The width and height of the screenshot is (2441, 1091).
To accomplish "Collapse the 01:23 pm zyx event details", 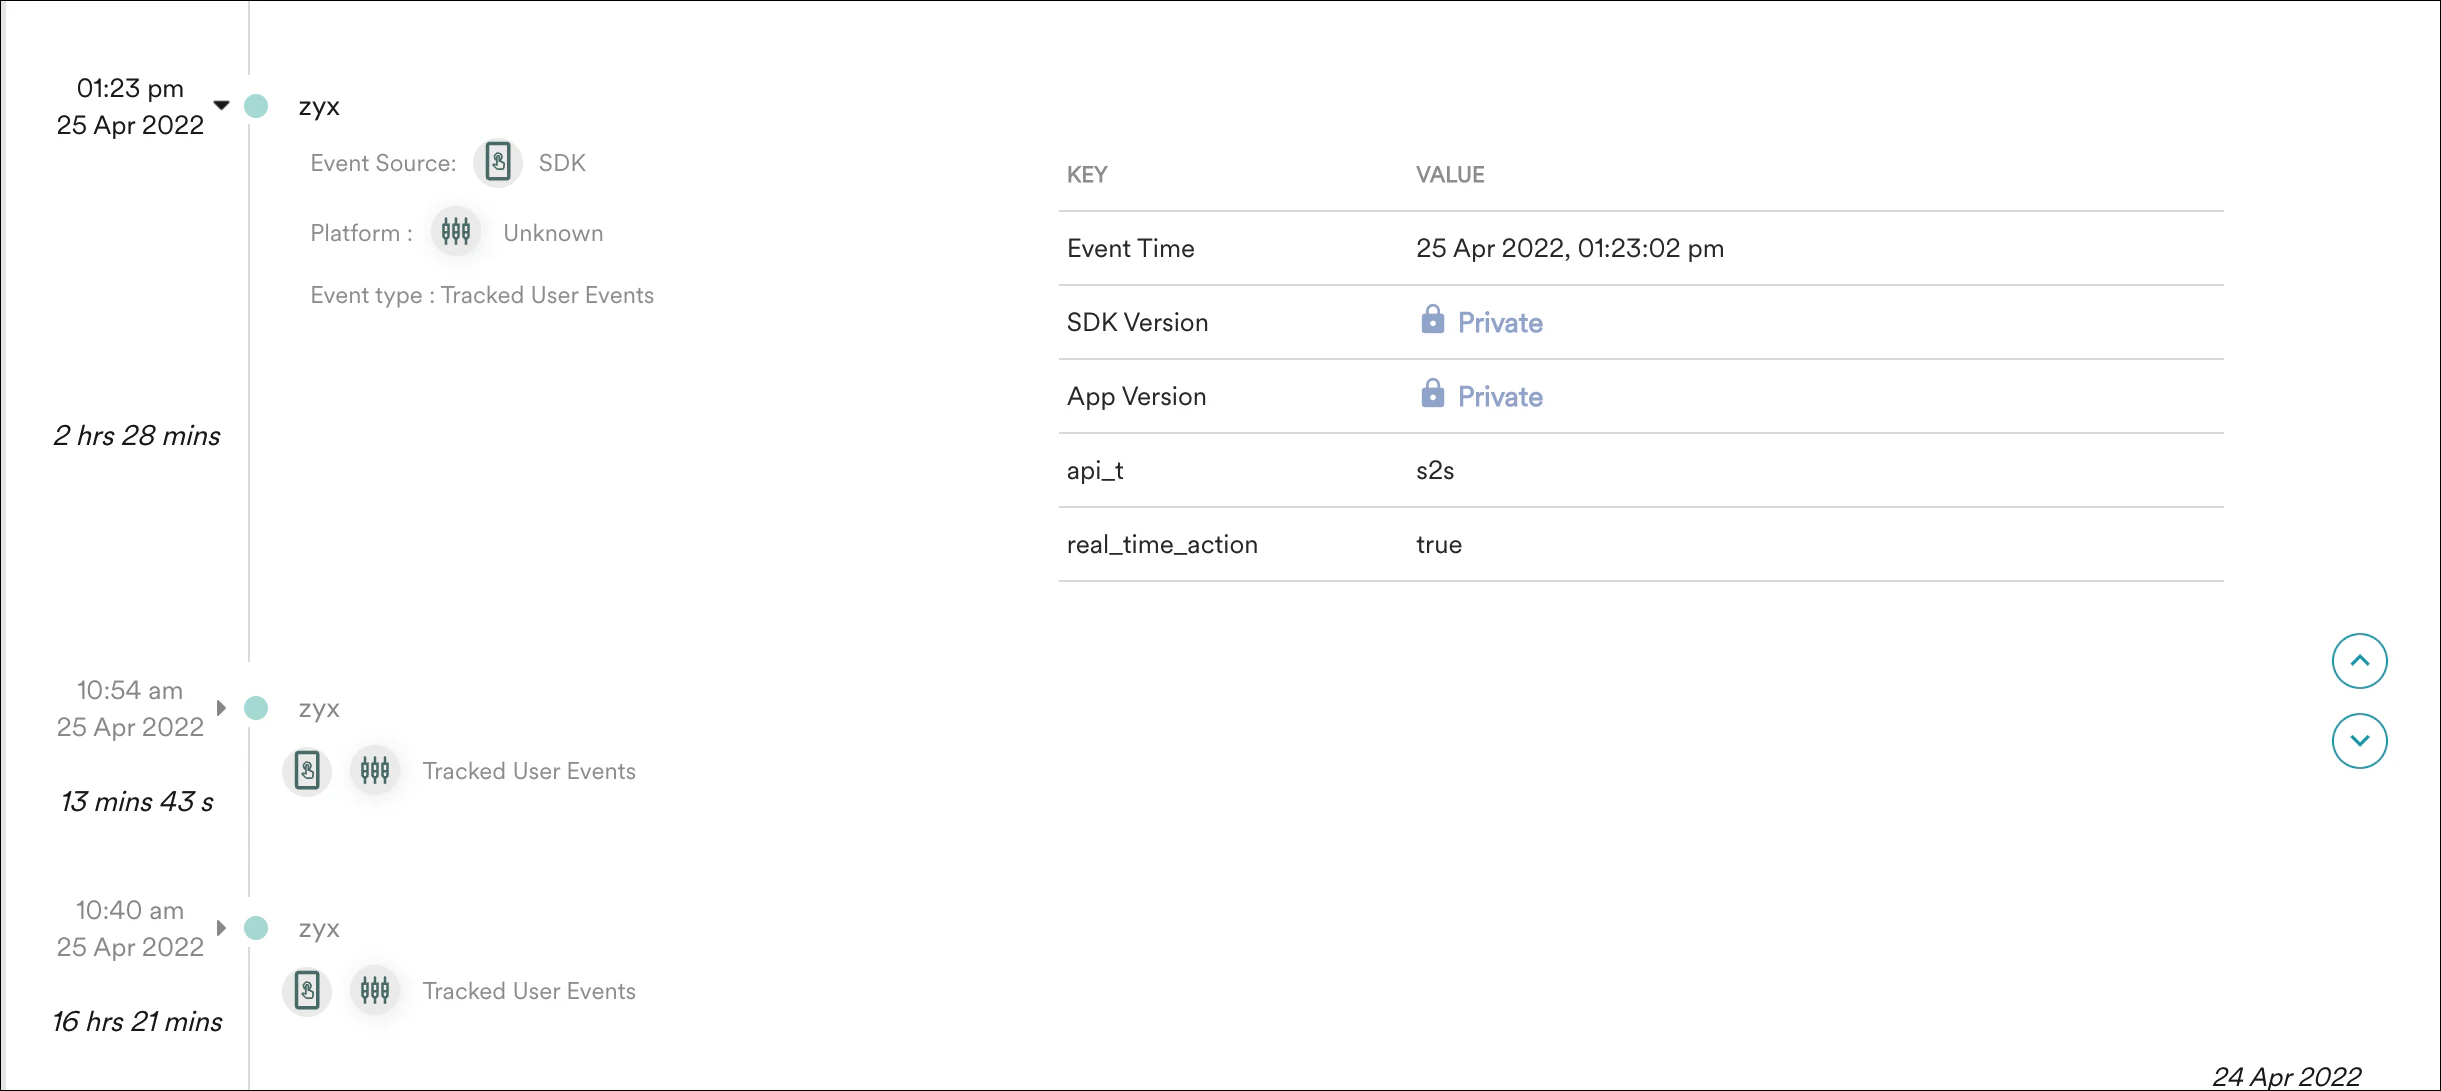I will pos(222,102).
